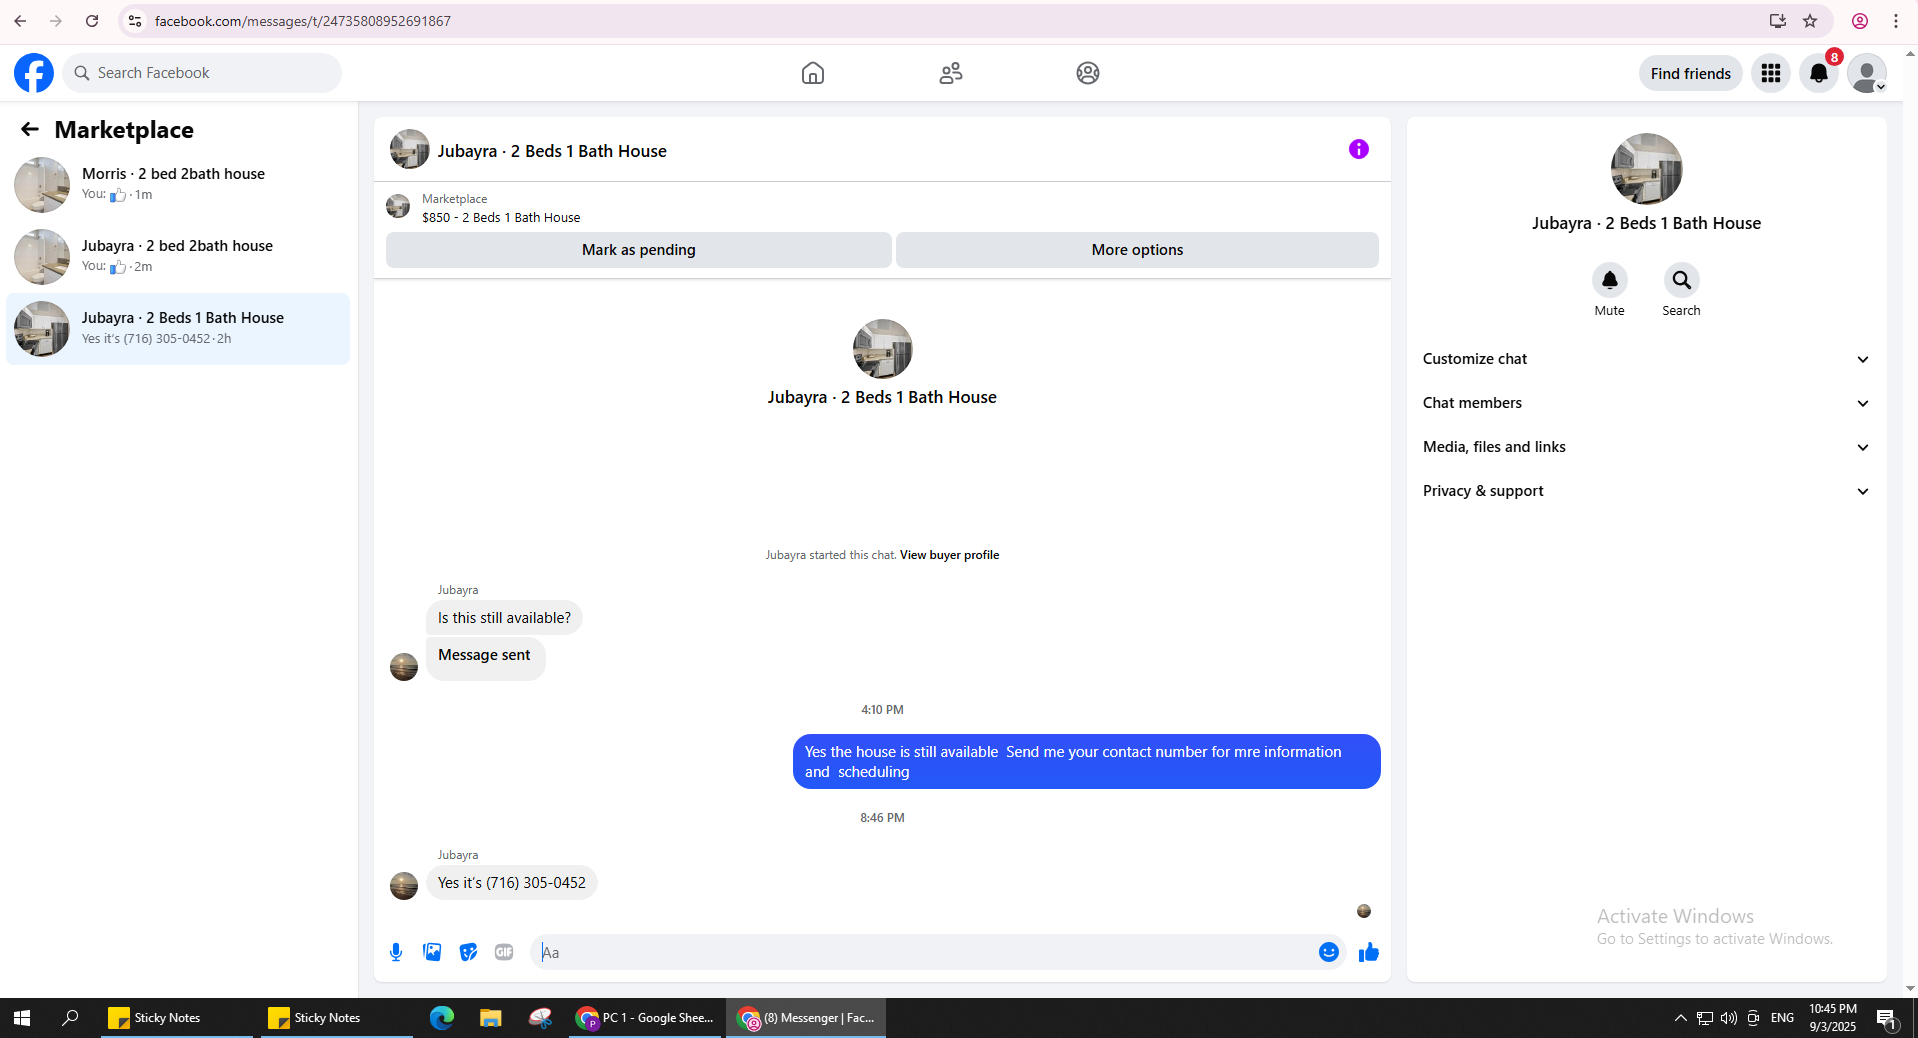Open the Windows notification center
This screenshot has height=1038, width=1918.
coord(1887,1018)
